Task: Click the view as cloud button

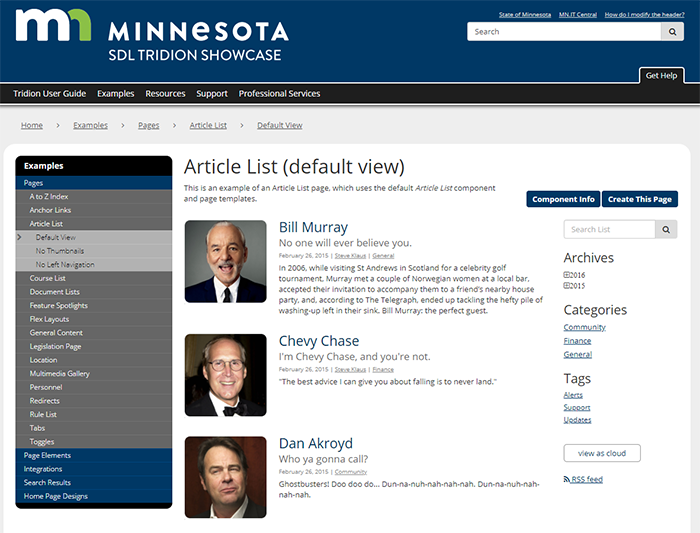Action: 602,453
